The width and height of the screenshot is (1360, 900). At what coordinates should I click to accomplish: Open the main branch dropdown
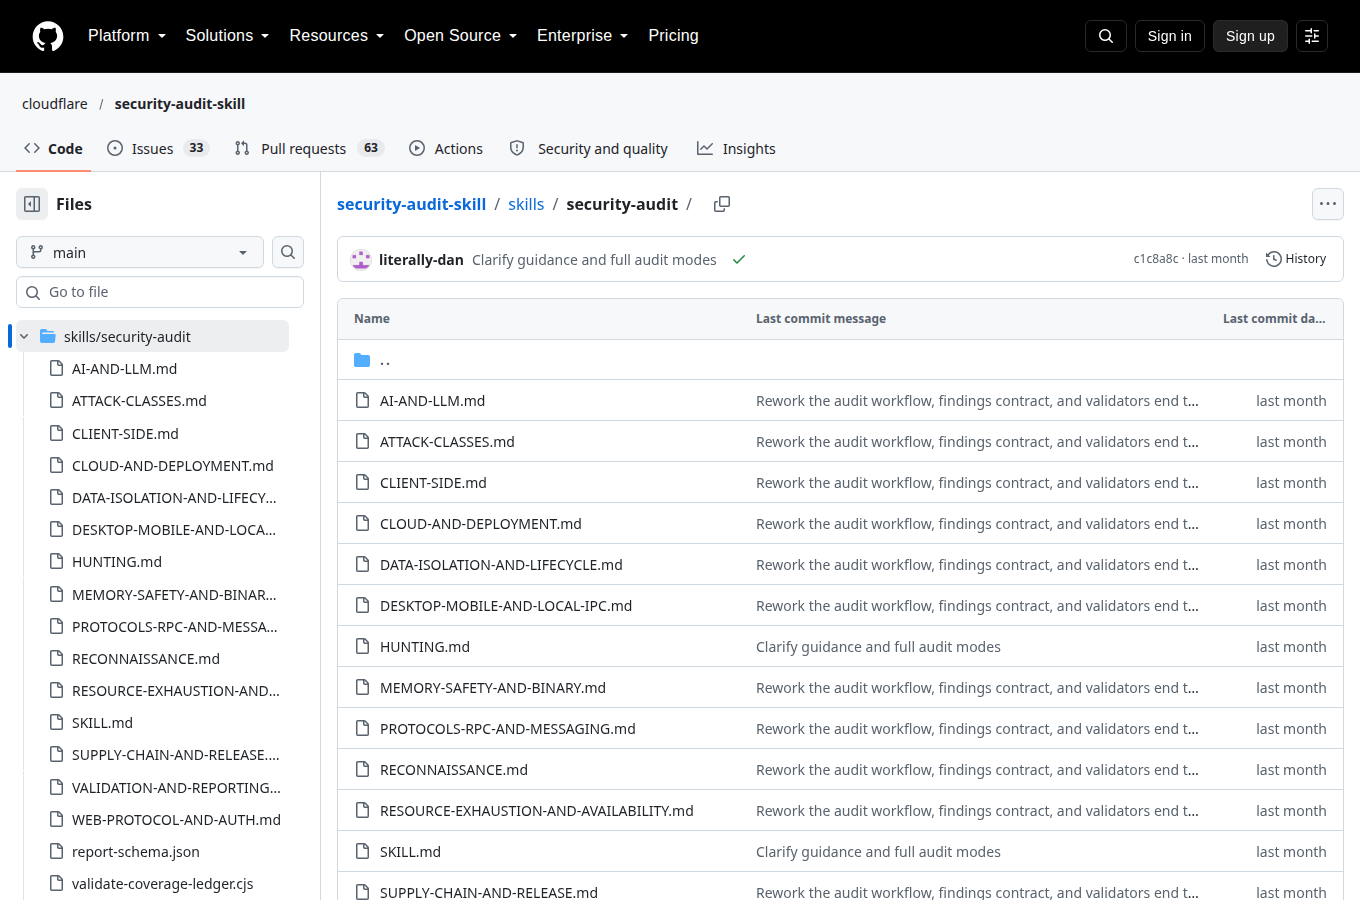pyautogui.click(x=140, y=252)
